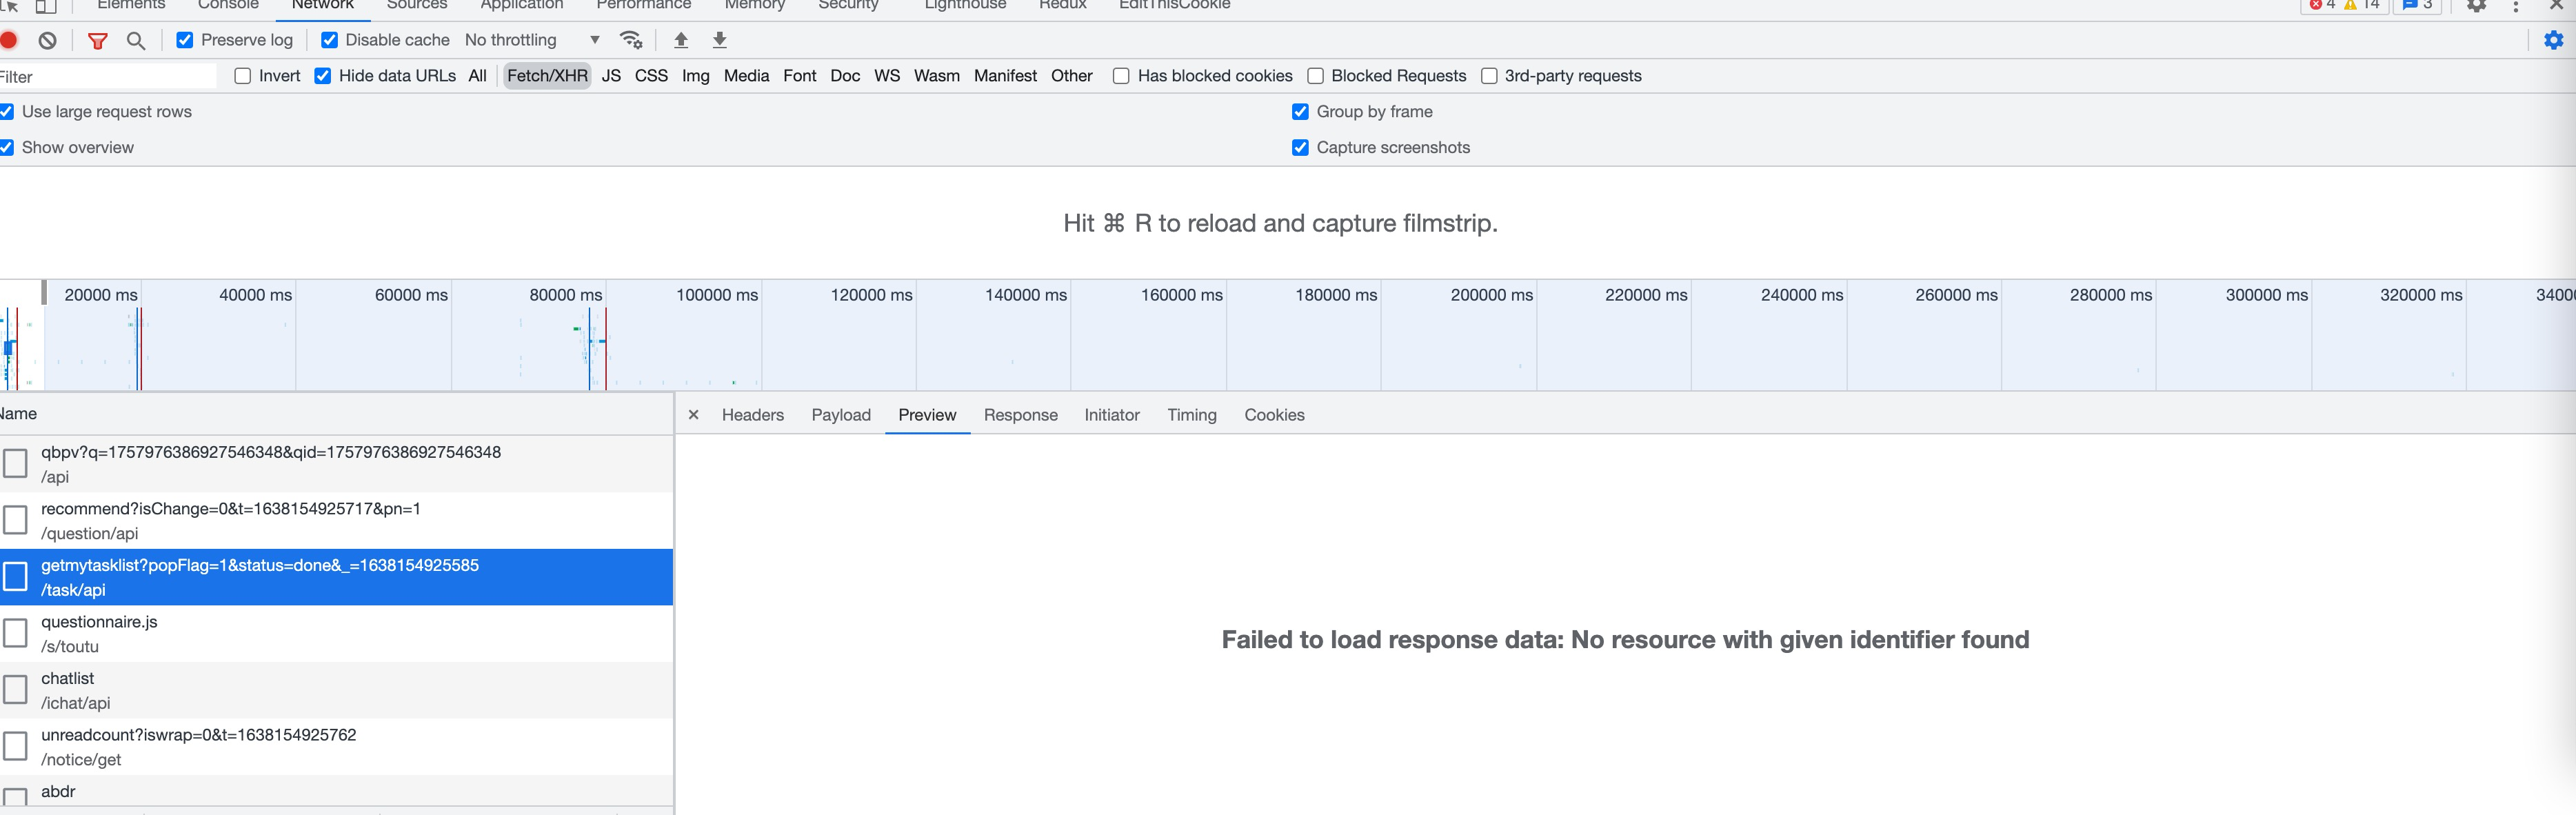Image resolution: width=2576 pixels, height=815 pixels.
Task: Select the JS resource type filter
Action: pos(611,76)
